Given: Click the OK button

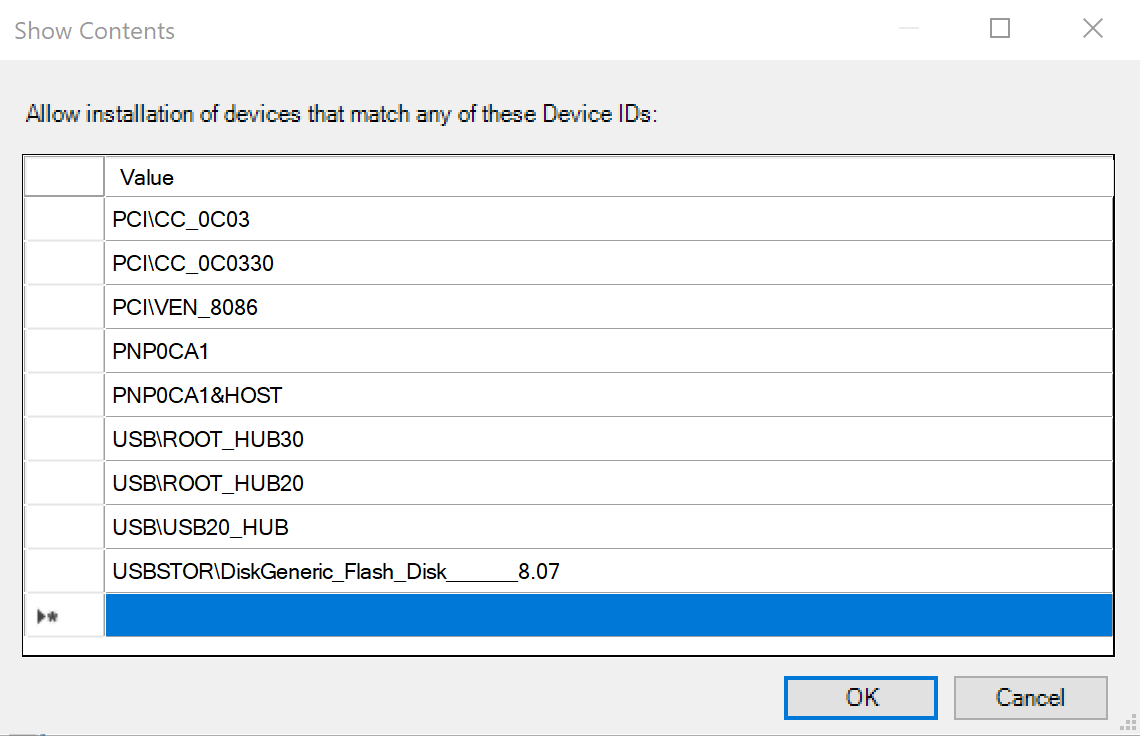Looking at the screenshot, I should pyautogui.click(x=860, y=697).
